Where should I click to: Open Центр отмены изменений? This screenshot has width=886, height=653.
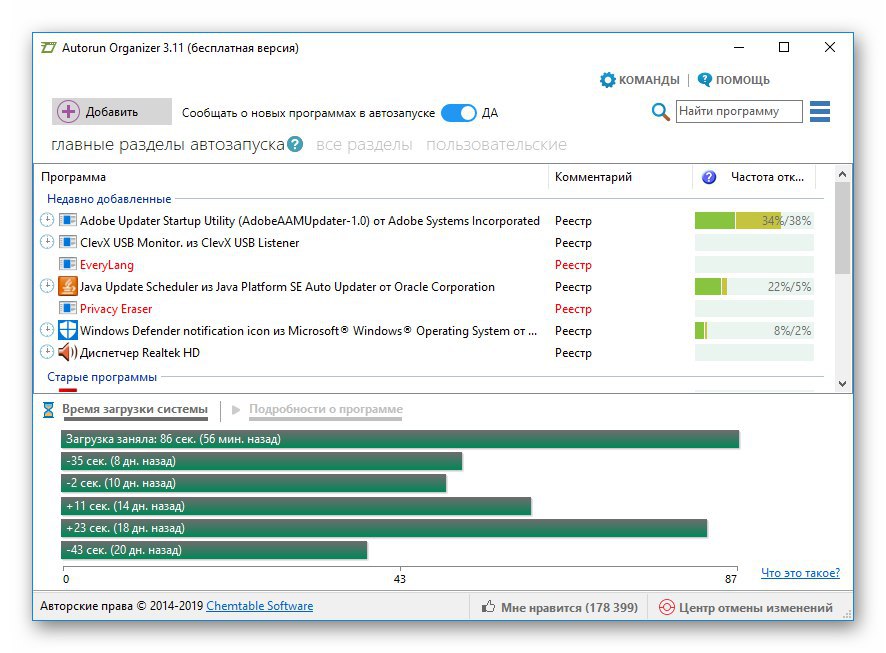[x=746, y=607]
